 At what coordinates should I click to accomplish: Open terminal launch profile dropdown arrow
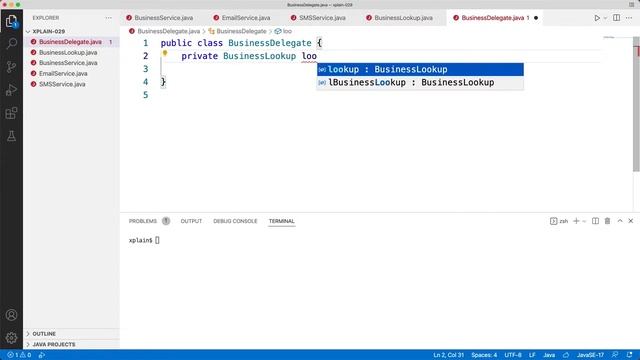(x=584, y=221)
